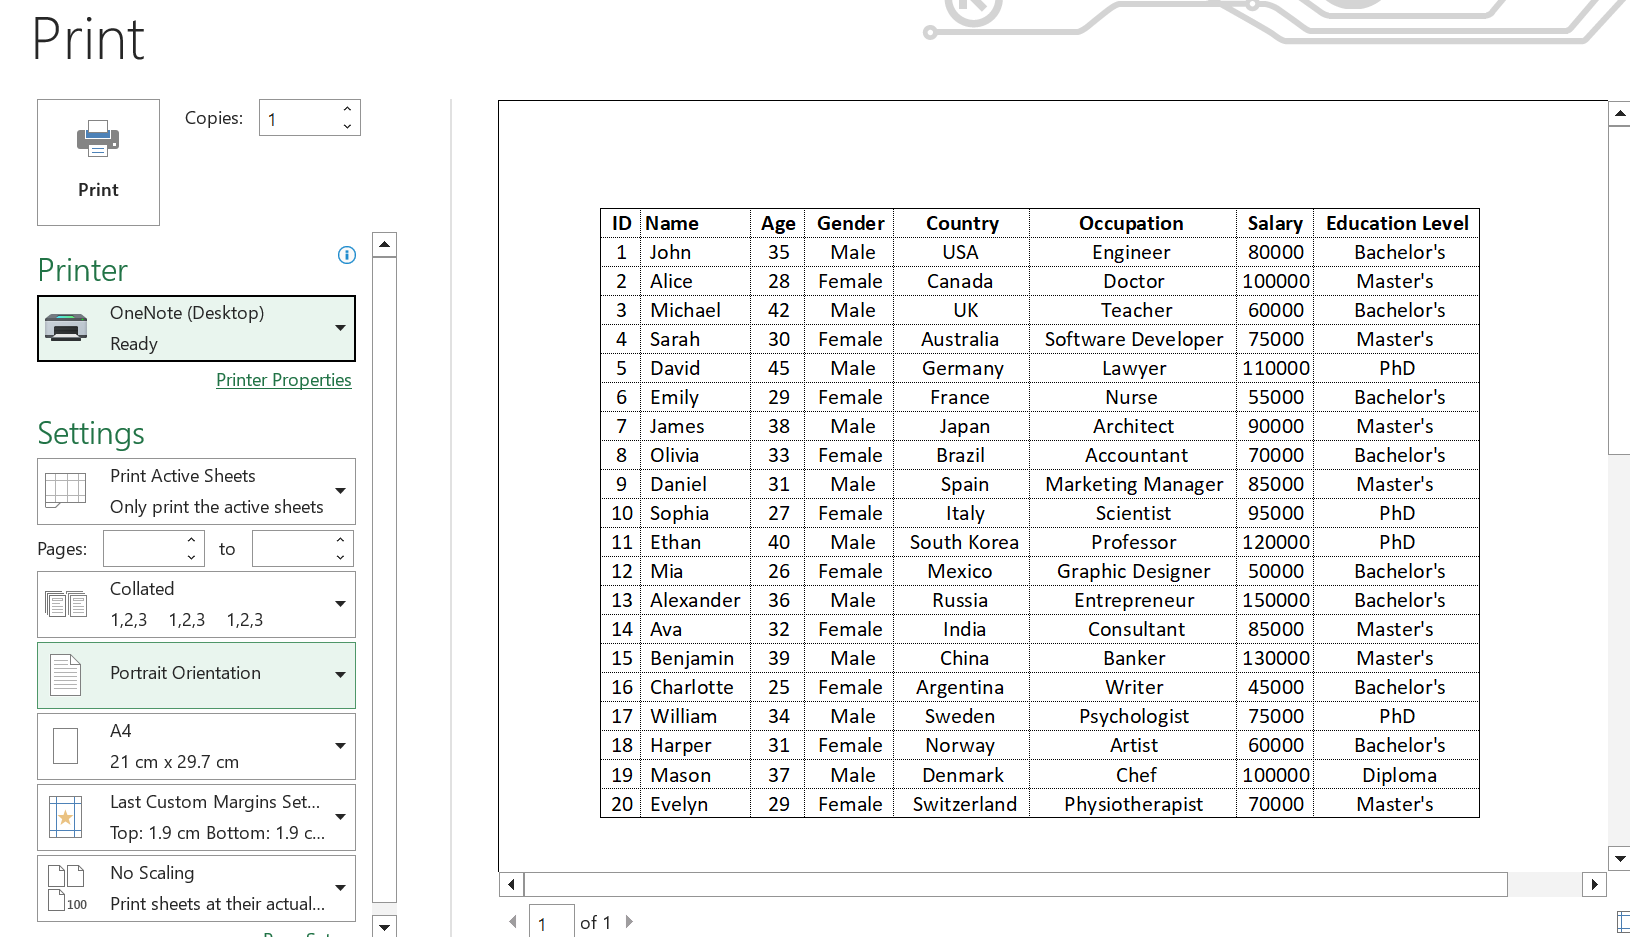Click the Pages end input field
This screenshot has width=1630, height=937.
[x=292, y=549]
